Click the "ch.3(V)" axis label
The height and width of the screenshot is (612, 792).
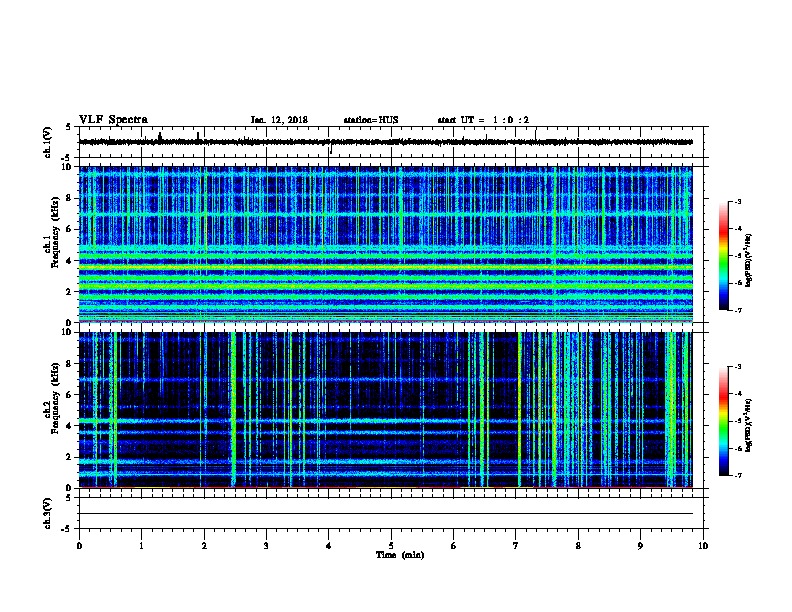click(x=47, y=513)
